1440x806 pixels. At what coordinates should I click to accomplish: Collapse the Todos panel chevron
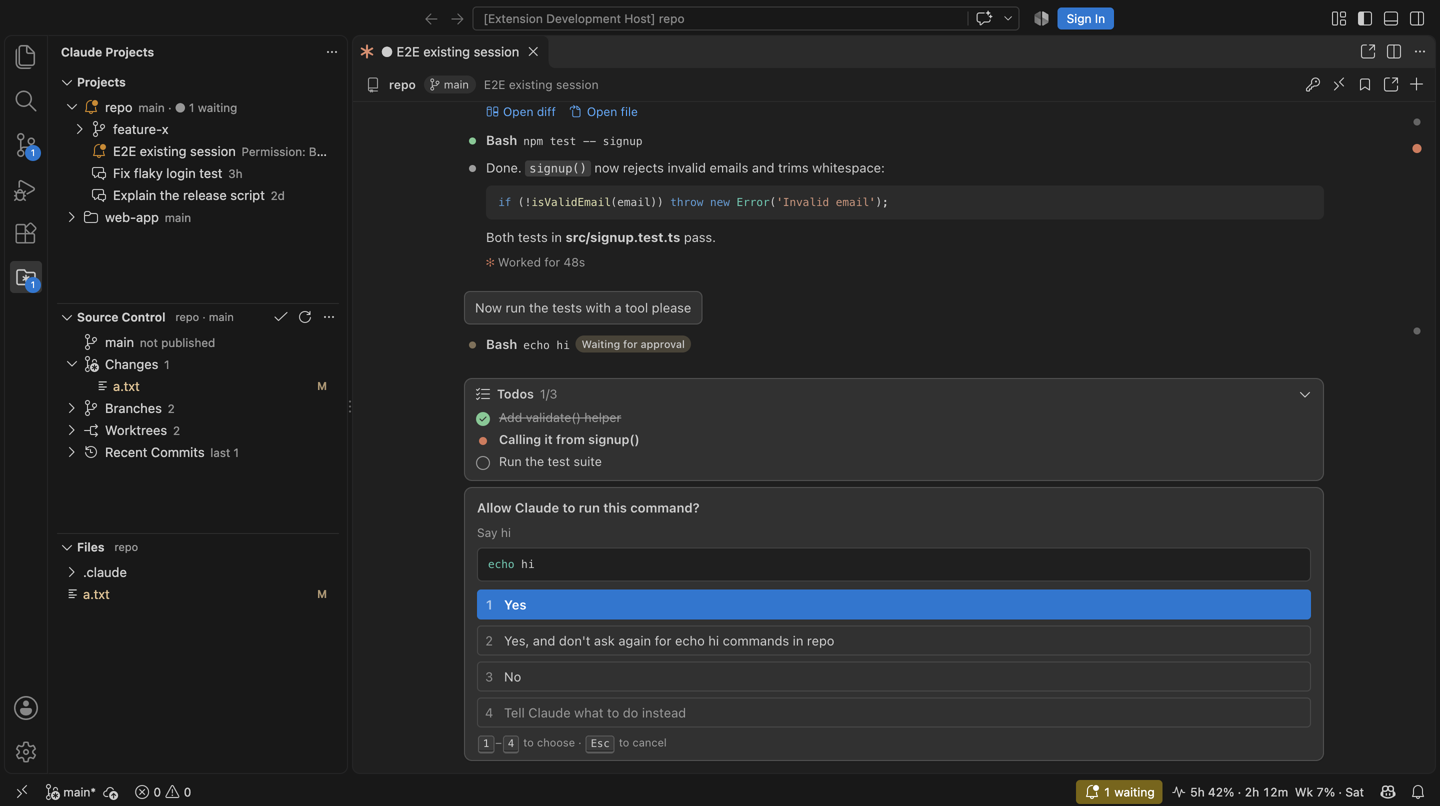pyautogui.click(x=1305, y=395)
